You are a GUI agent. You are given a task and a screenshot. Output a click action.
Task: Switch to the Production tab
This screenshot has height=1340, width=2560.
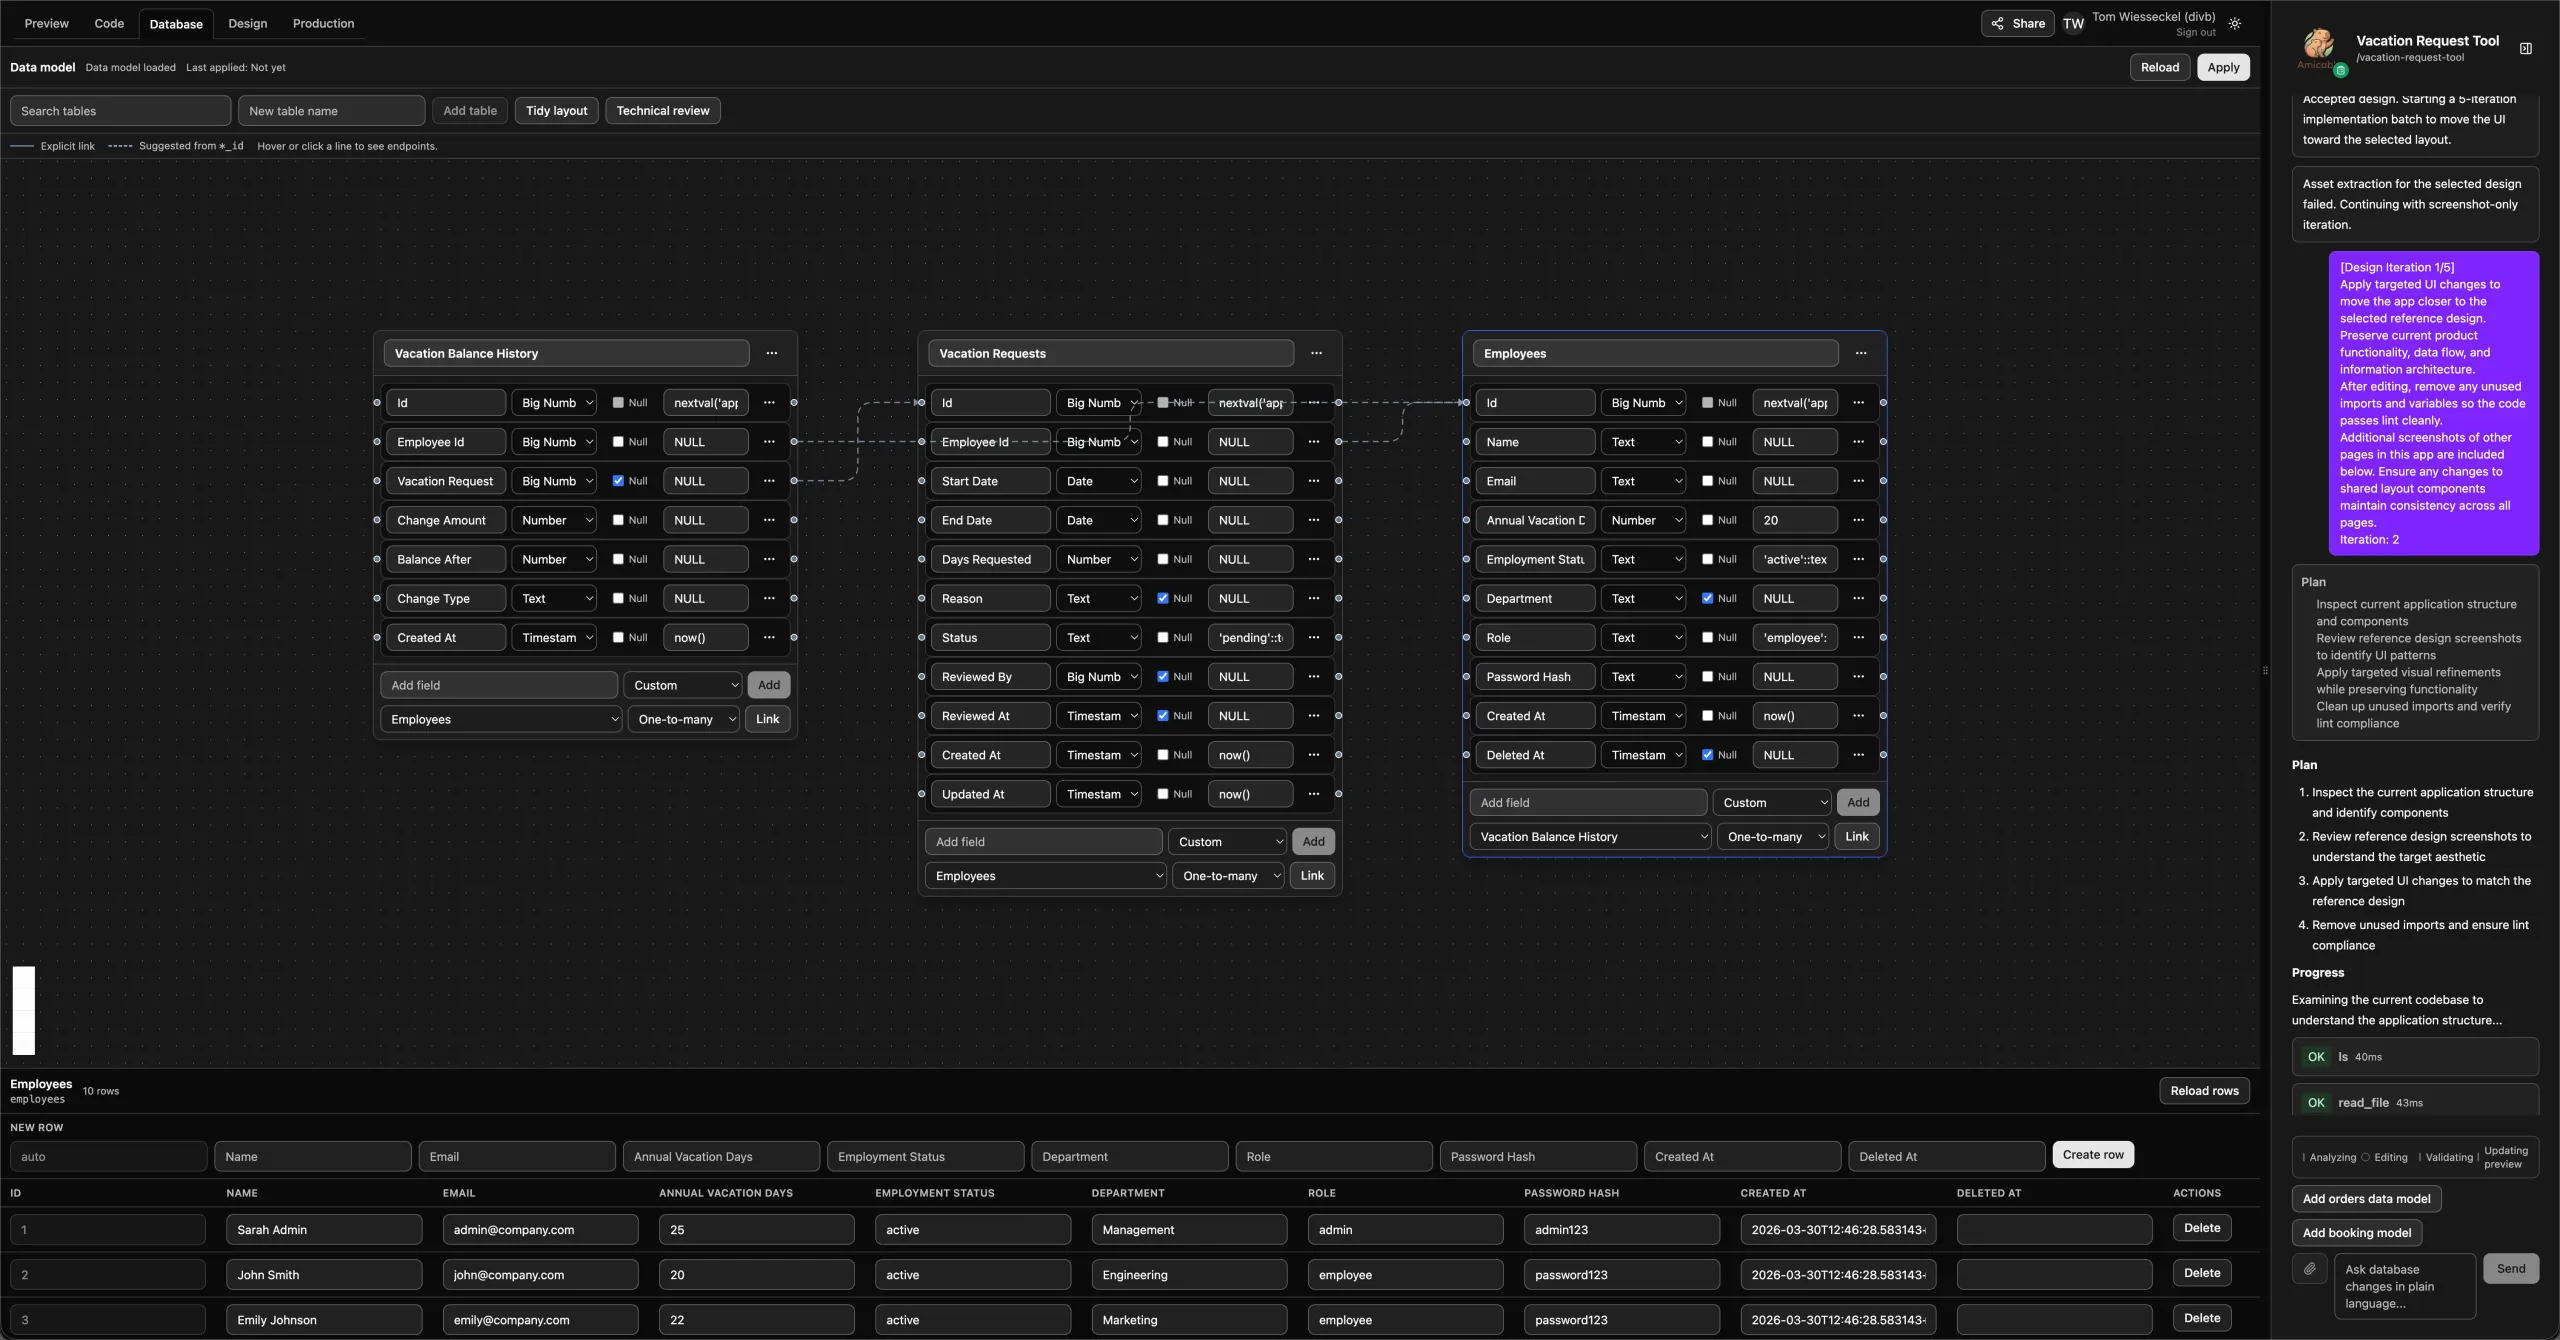click(x=323, y=23)
